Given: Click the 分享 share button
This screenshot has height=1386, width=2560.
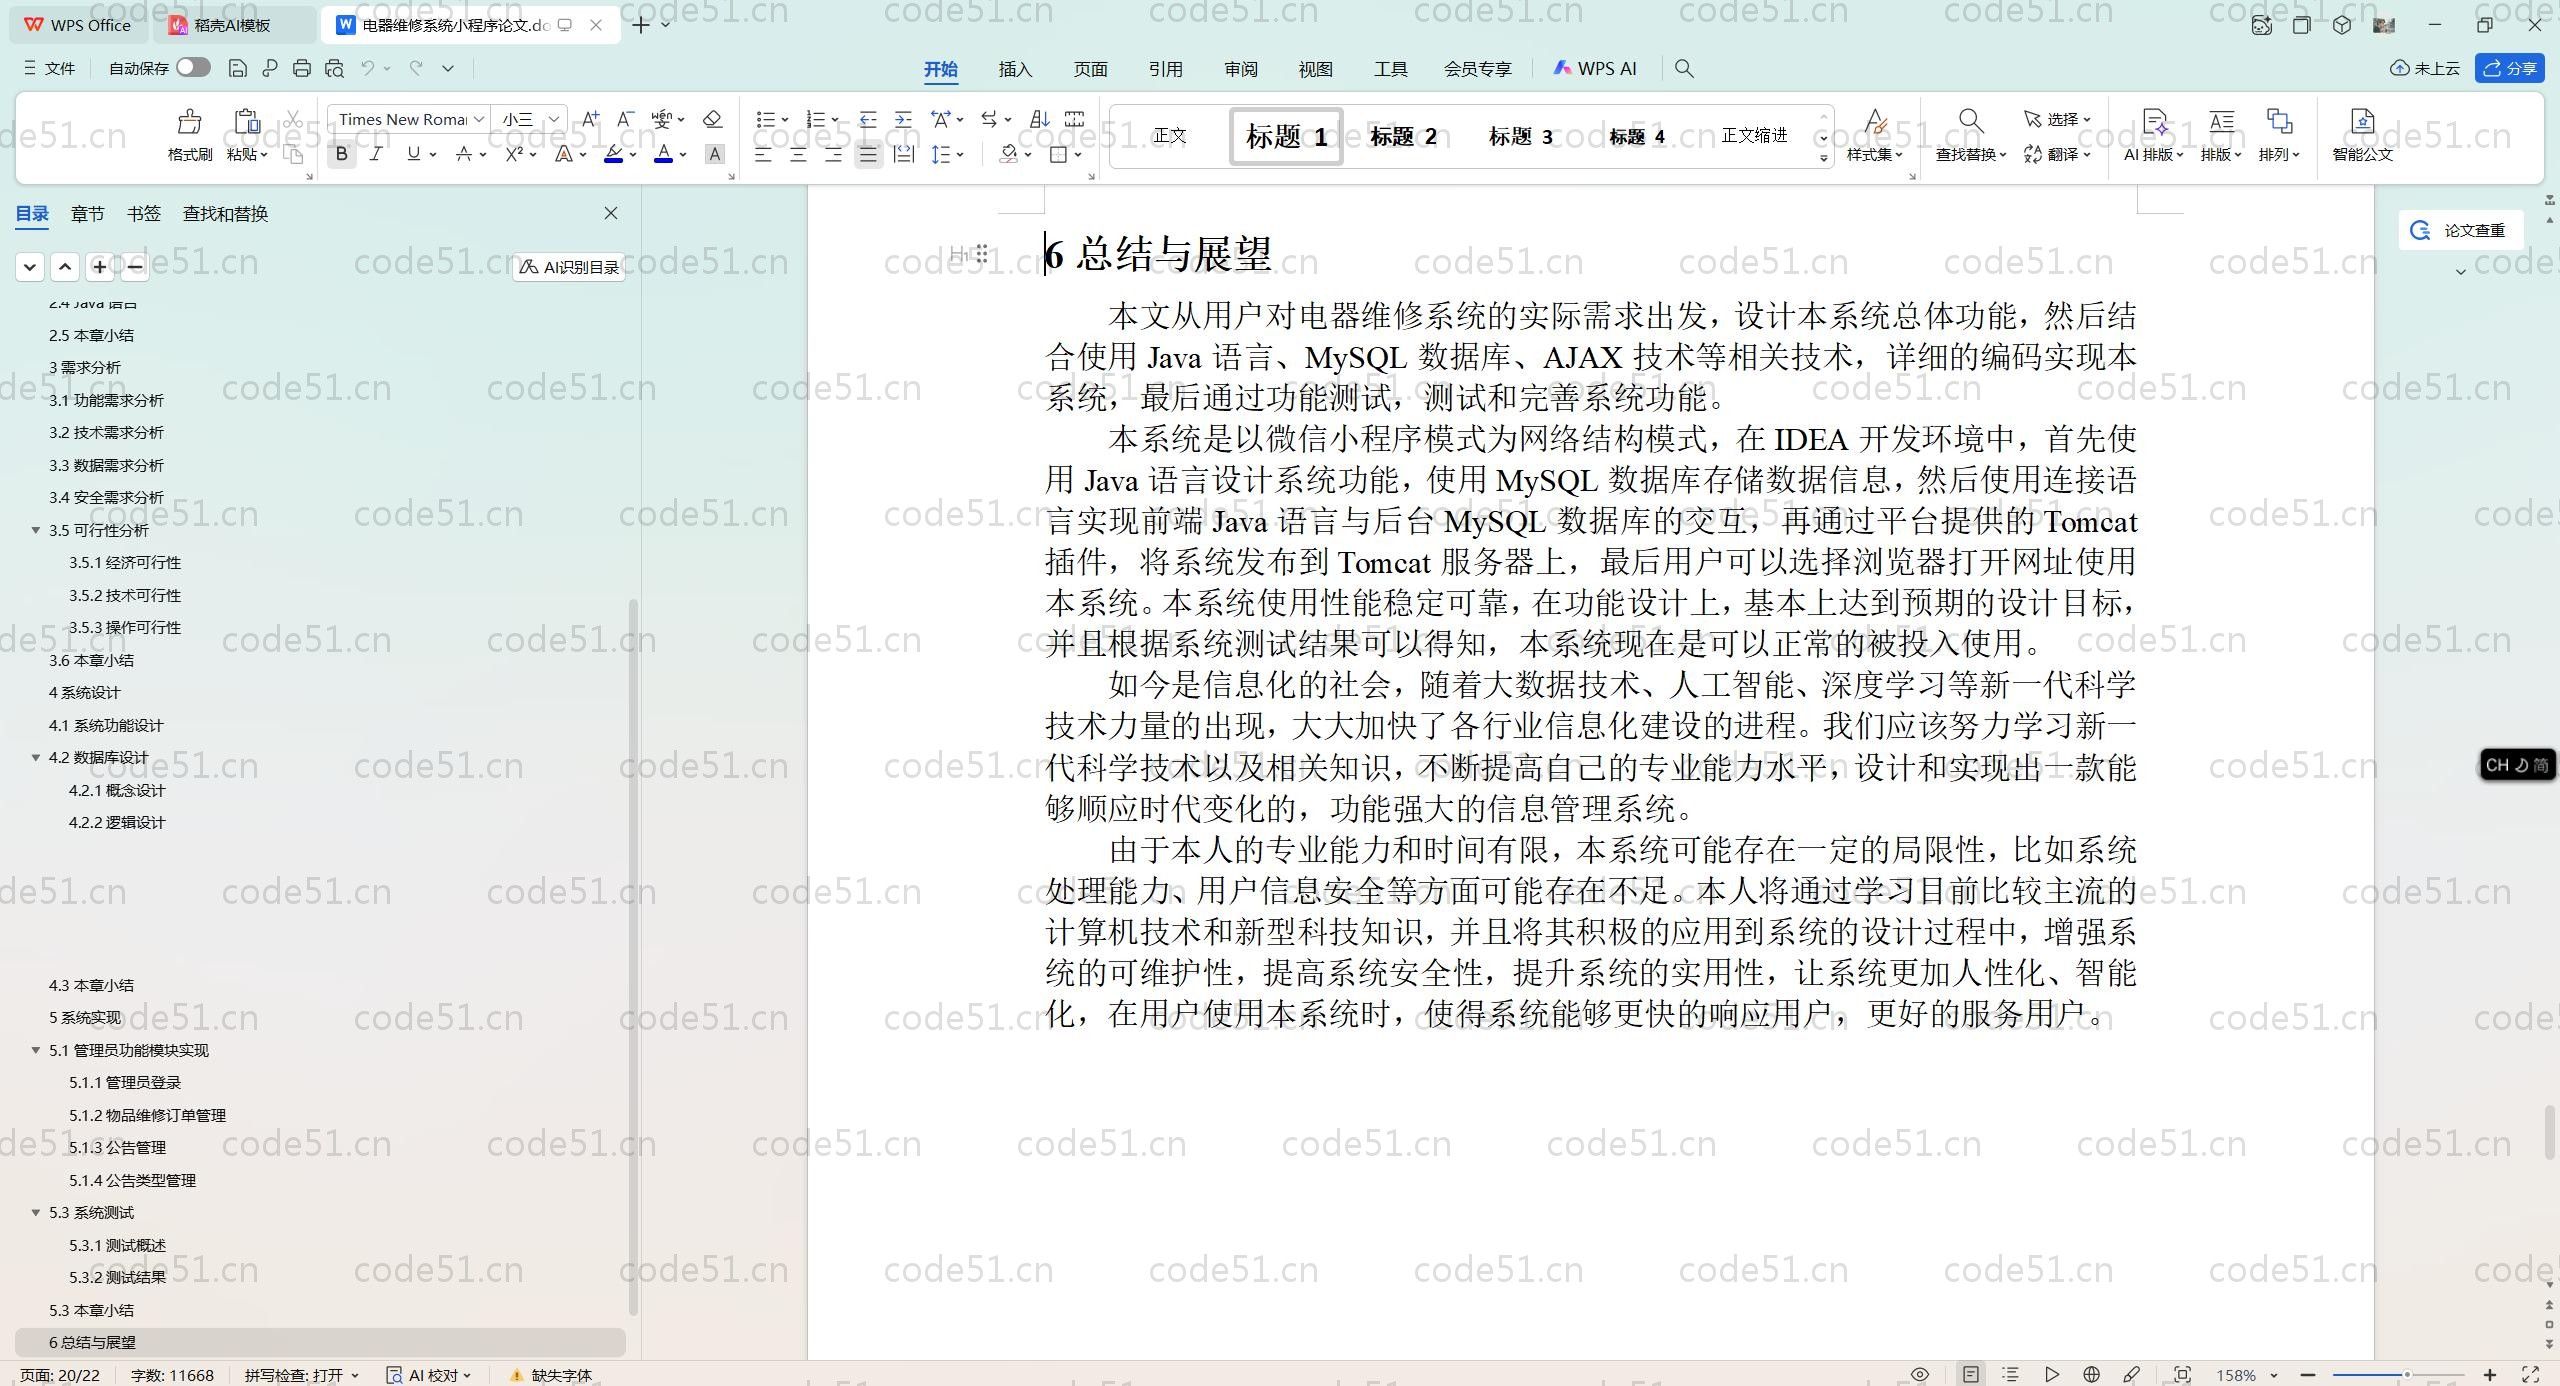Looking at the screenshot, I should pos(2510,67).
